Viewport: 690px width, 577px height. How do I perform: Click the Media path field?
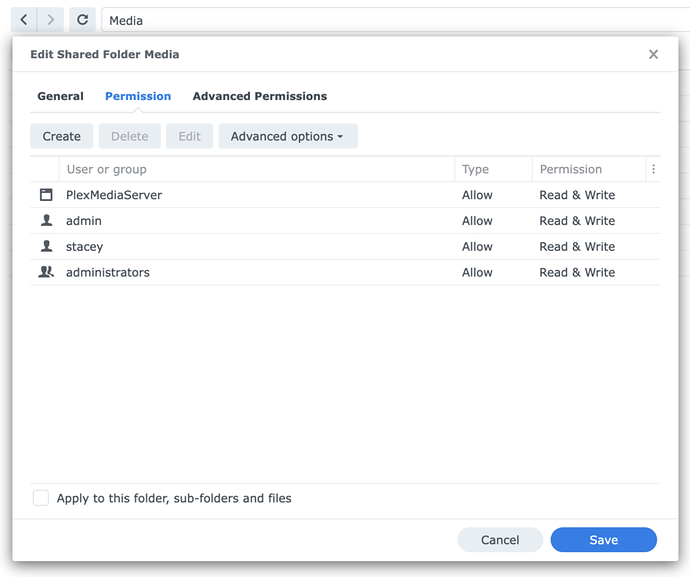[x=390, y=20]
